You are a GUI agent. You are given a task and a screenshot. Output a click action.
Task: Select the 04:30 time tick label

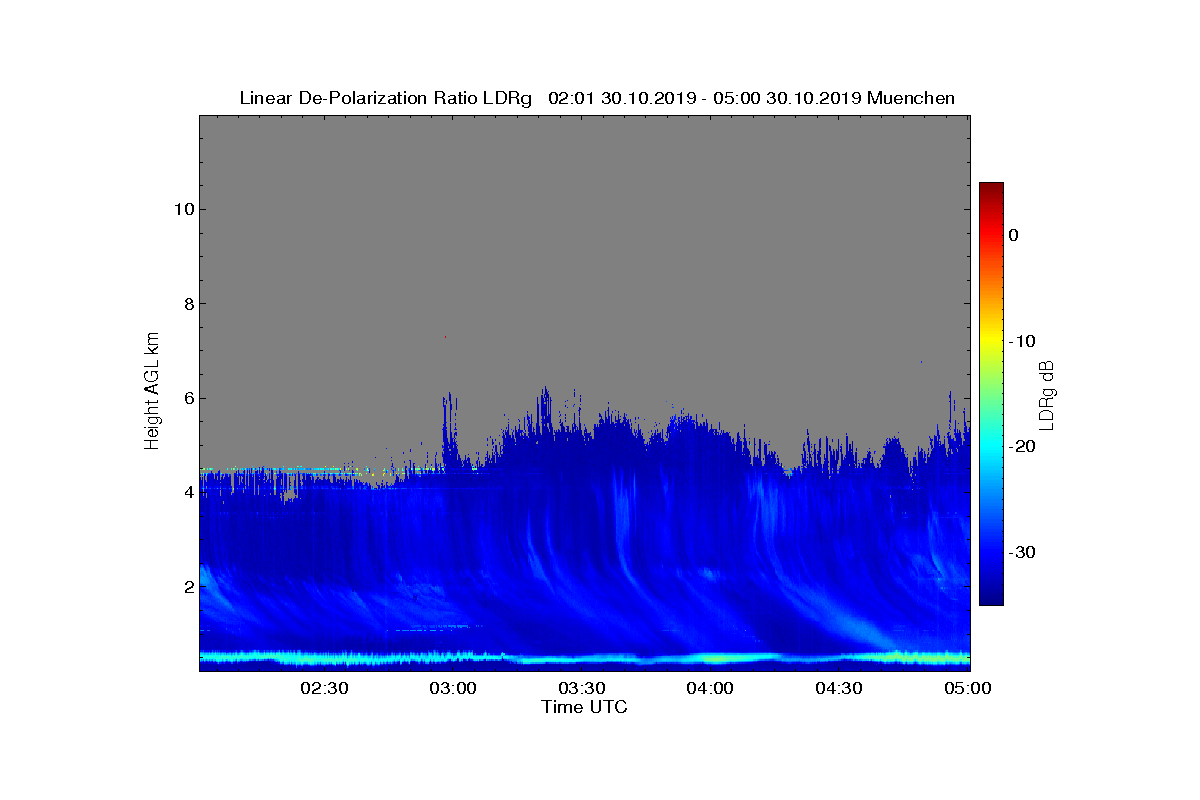pos(840,688)
